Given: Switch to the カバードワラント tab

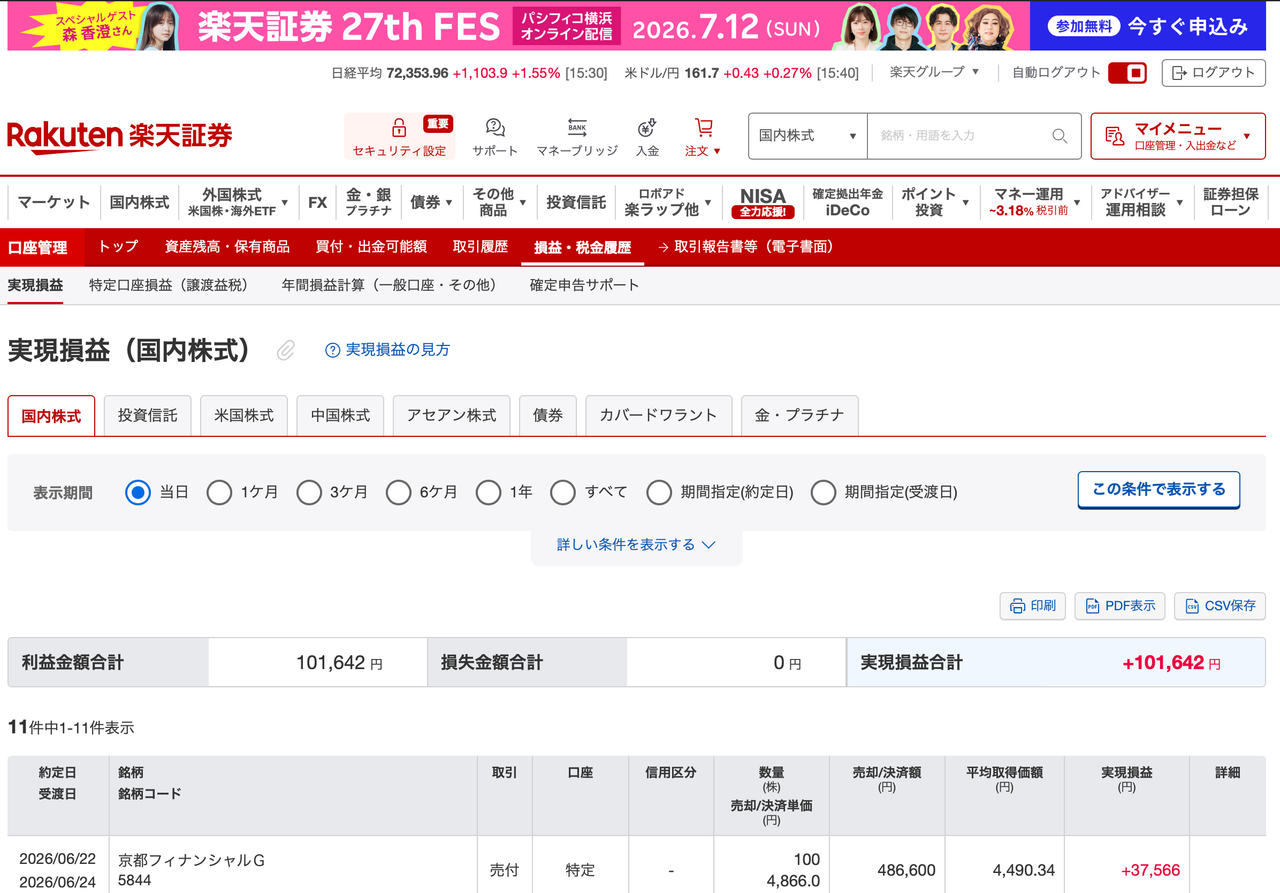Looking at the screenshot, I should (659, 415).
